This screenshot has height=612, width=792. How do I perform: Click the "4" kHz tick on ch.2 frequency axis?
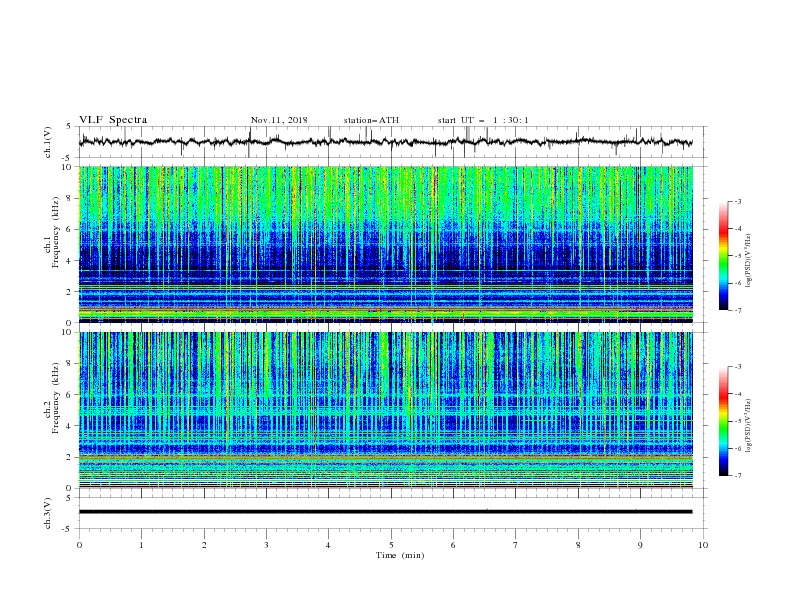point(71,426)
